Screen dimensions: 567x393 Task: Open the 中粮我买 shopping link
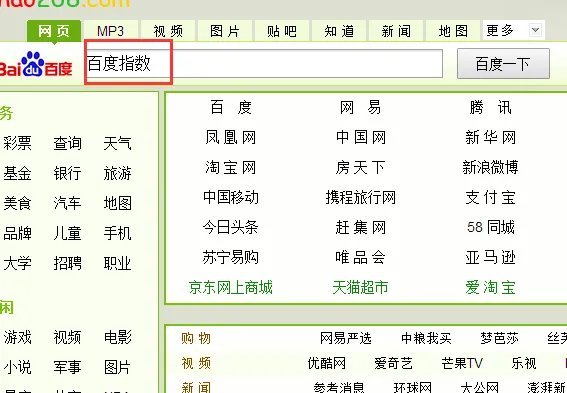click(426, 338)
